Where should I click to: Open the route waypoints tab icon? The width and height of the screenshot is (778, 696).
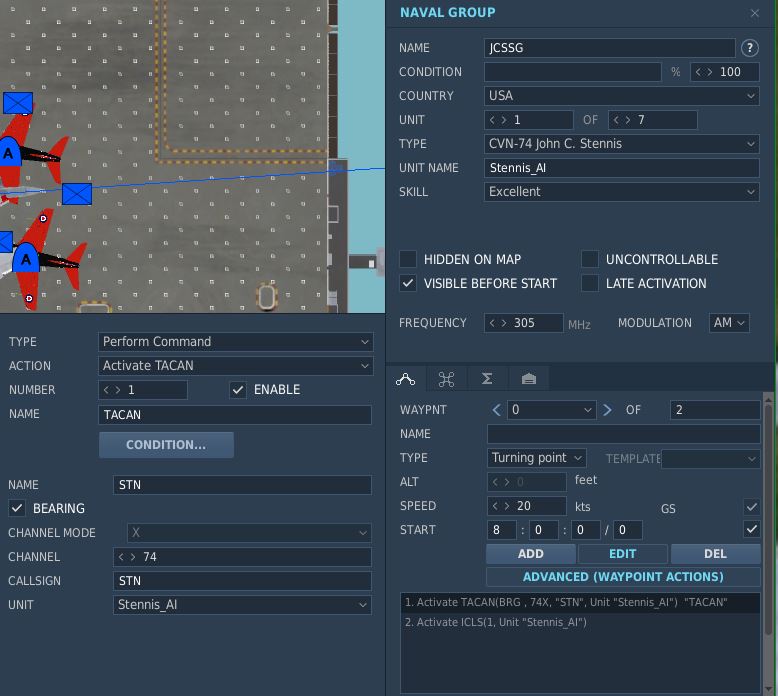coord(405,379)
